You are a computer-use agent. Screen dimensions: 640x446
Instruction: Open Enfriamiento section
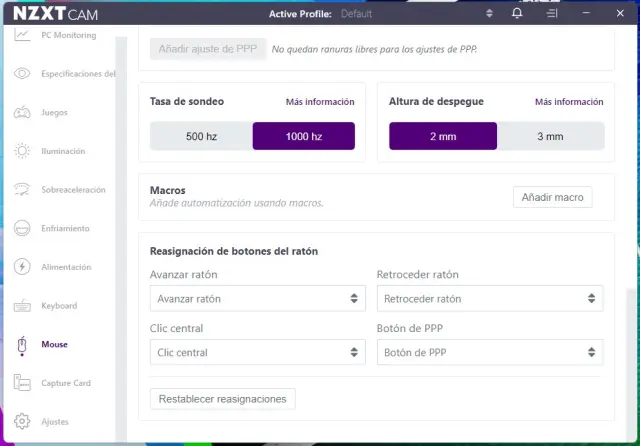tap(65, 228)
